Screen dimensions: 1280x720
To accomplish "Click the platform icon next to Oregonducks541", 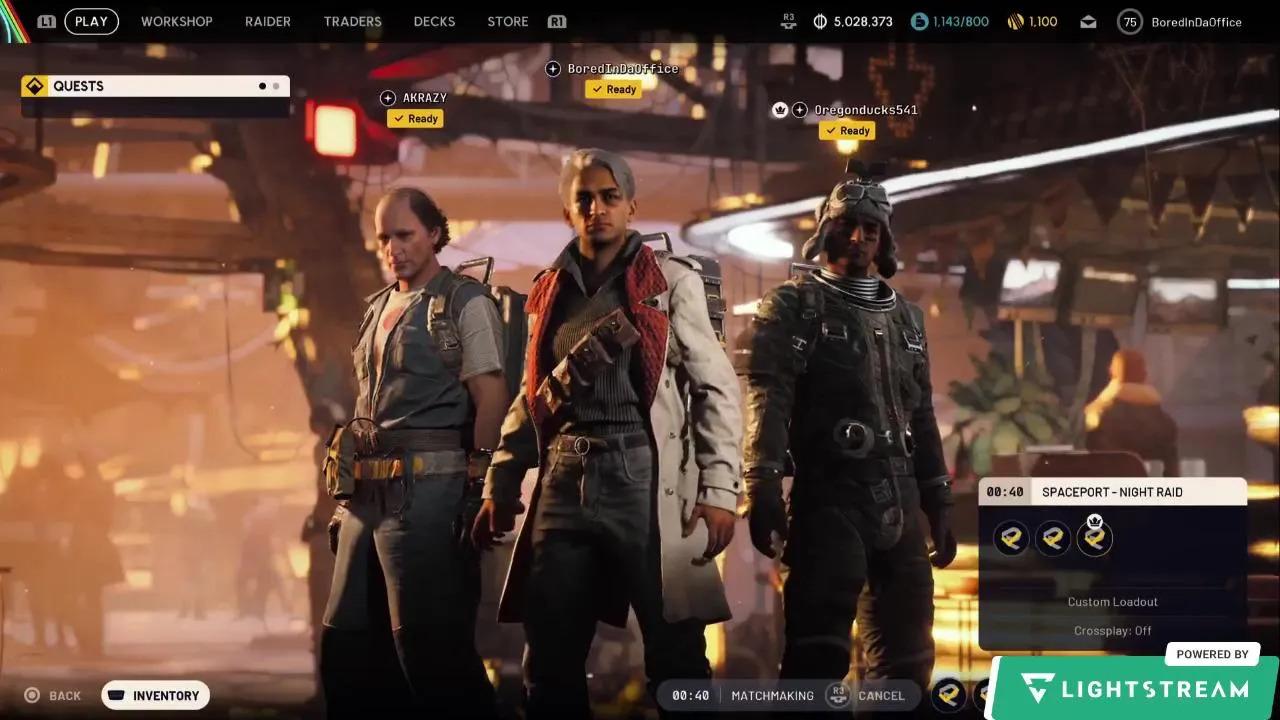I will point(800,110).
